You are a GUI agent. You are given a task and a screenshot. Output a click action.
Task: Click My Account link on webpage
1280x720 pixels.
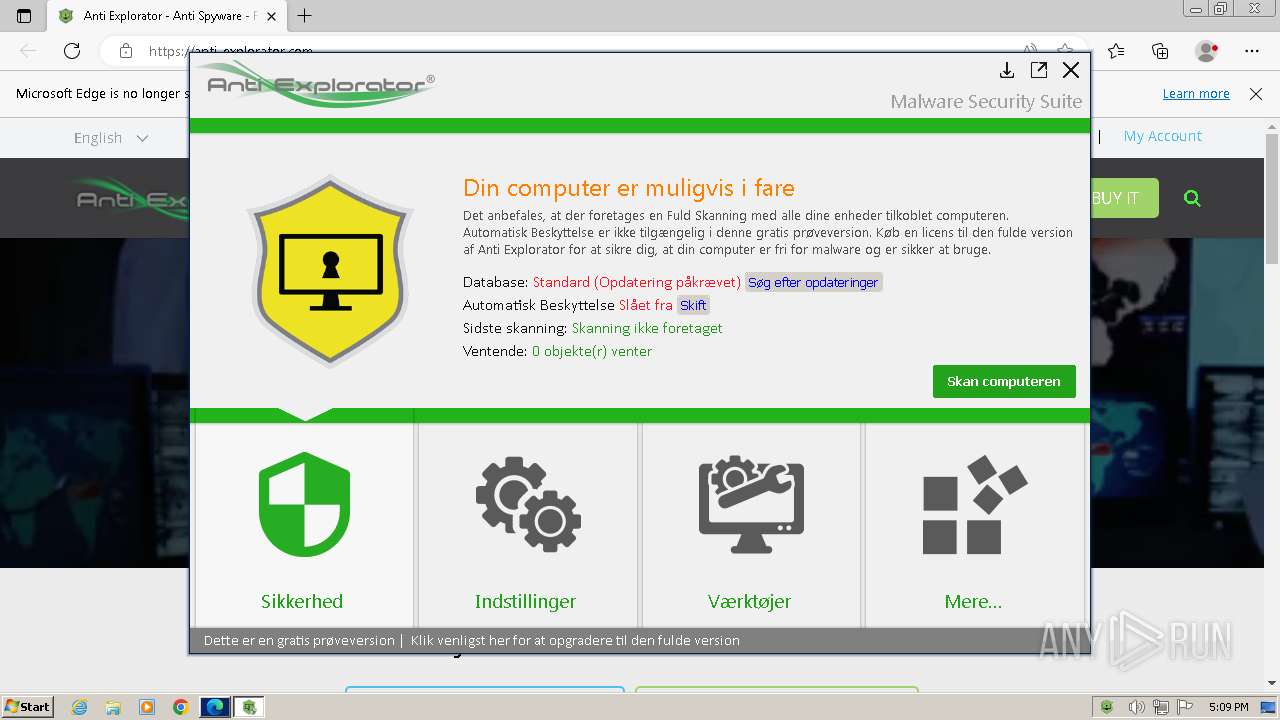pos(1163,136)
